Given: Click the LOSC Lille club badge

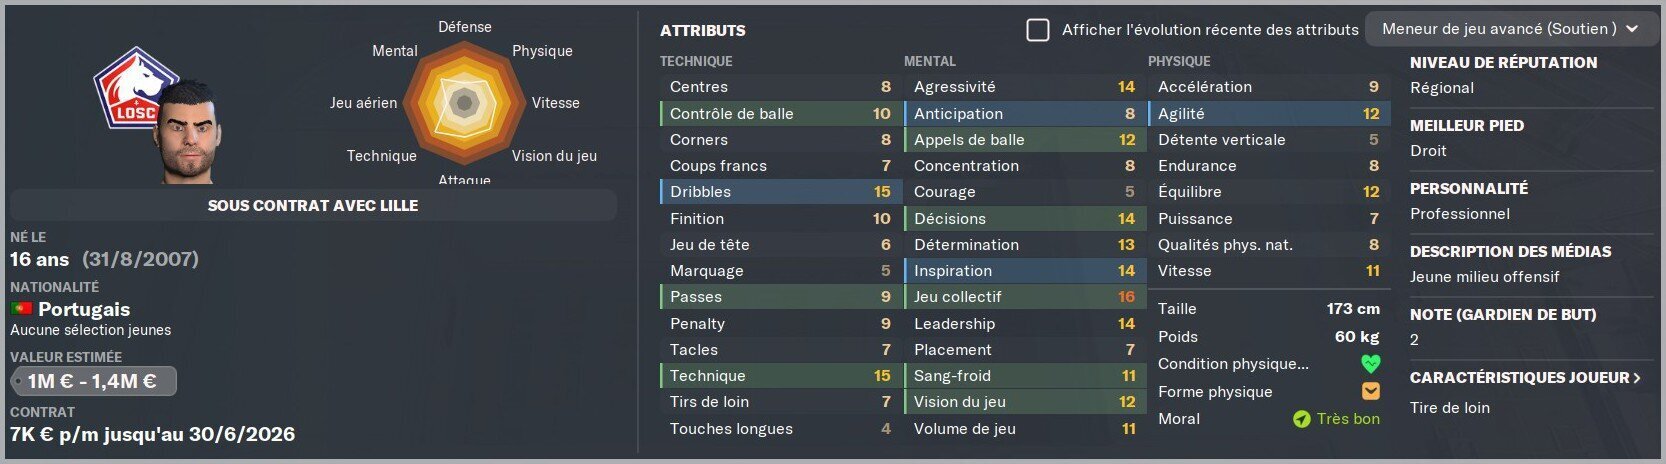Looking at the screenshot, I should (x=133, y=90).
